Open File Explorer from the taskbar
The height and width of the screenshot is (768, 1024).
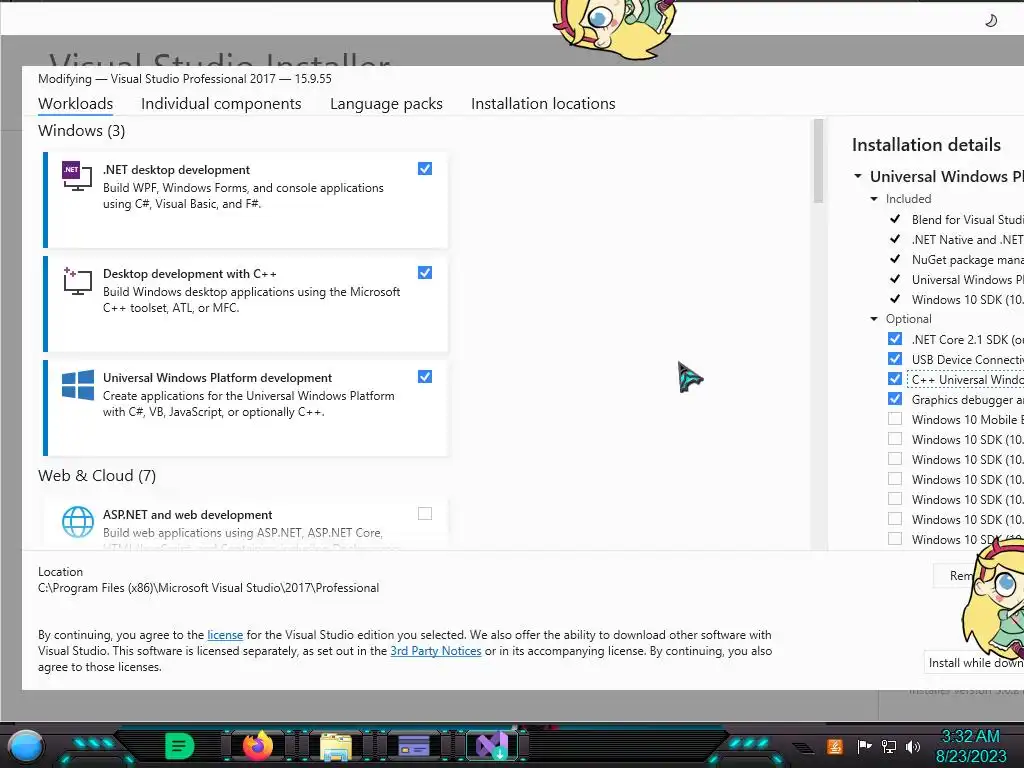(336, 746)
